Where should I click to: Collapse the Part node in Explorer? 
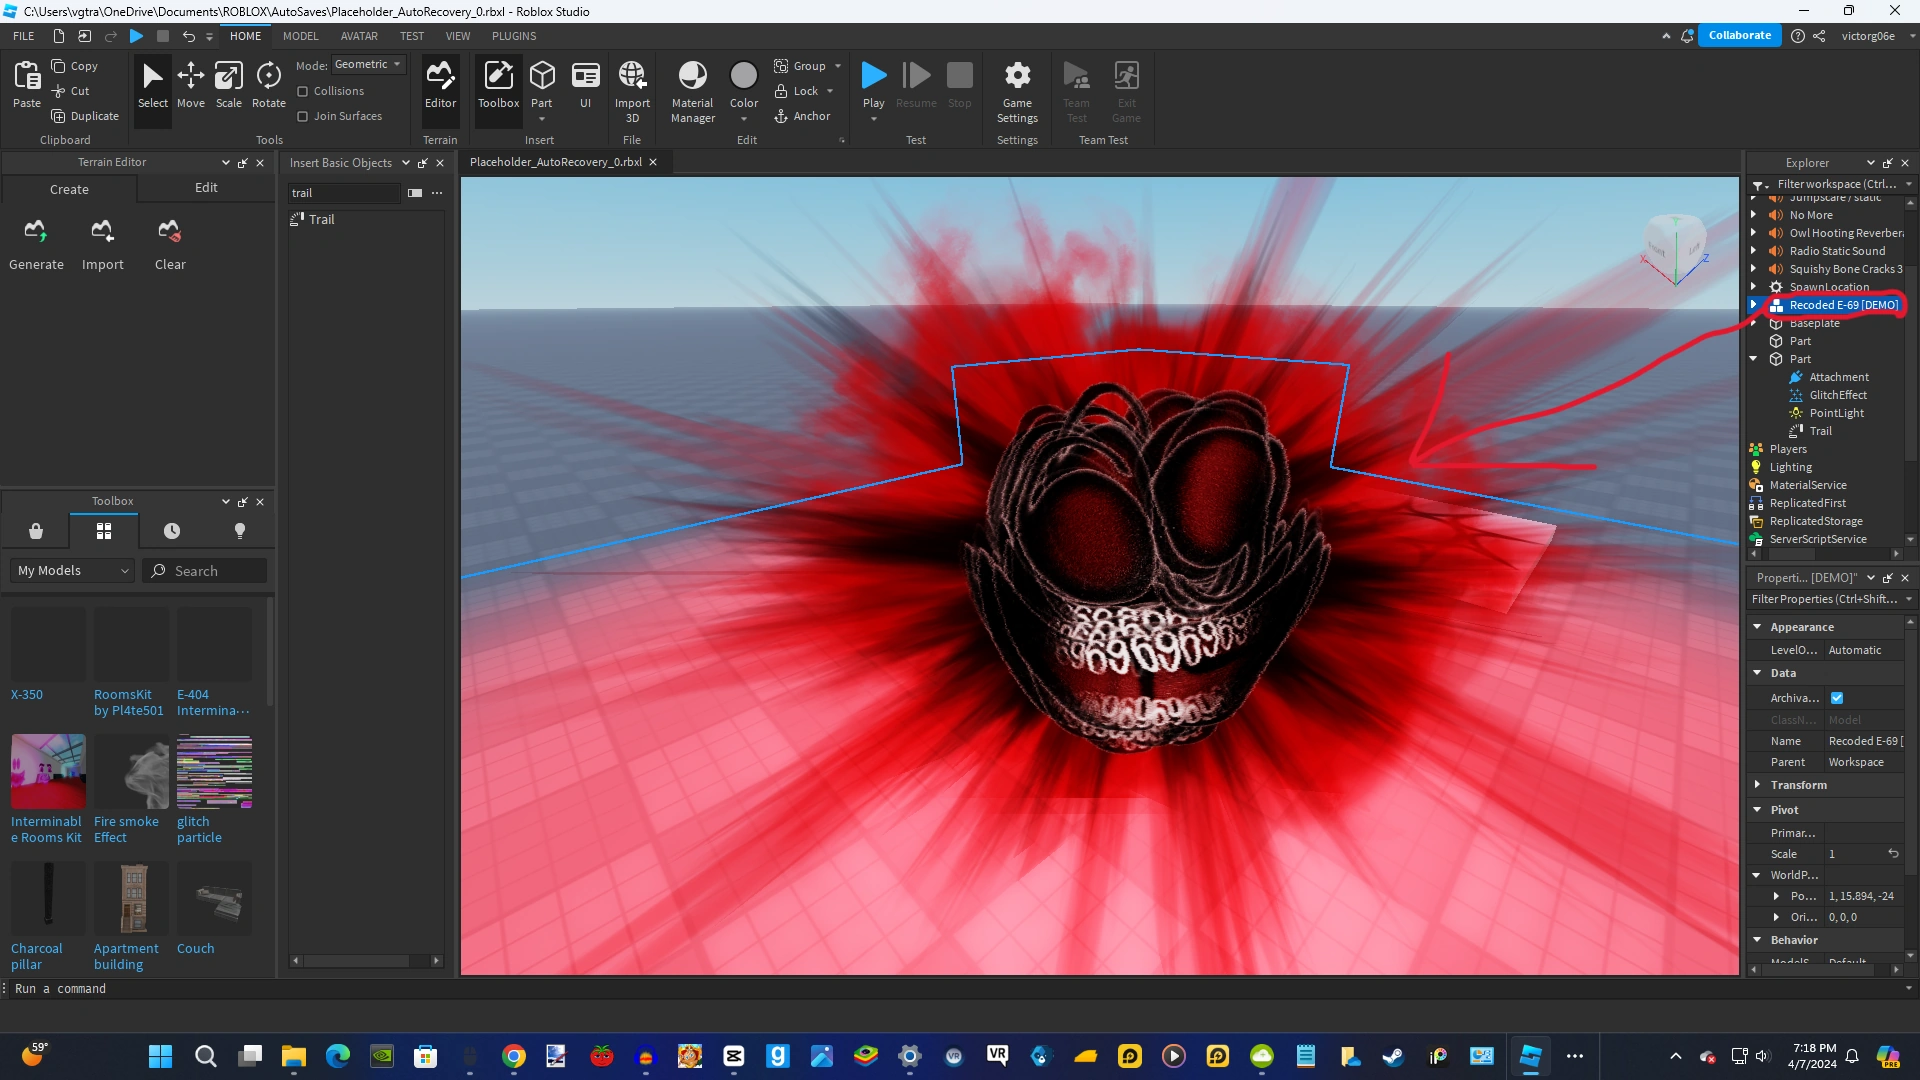pyautogui.click(x=1755, y=359)
